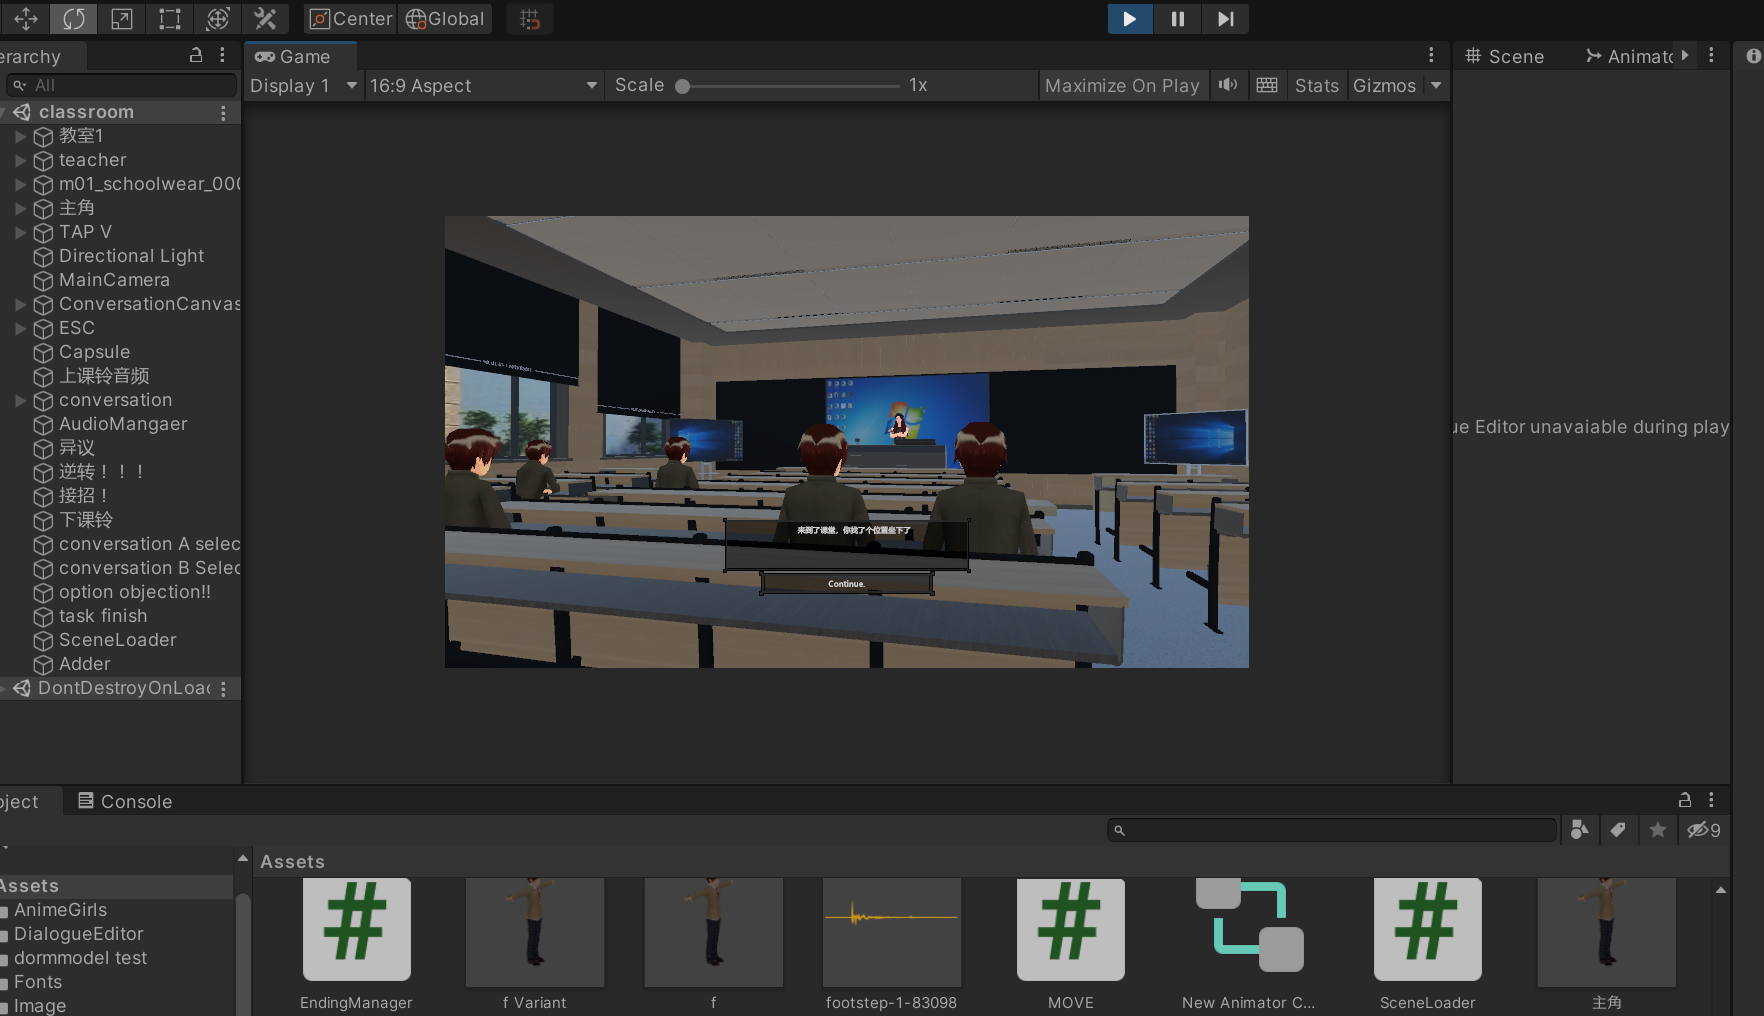Adjust the Game view Scale slider
Viewport: 1764px width, 1016px height.
(x=683, y=86)
